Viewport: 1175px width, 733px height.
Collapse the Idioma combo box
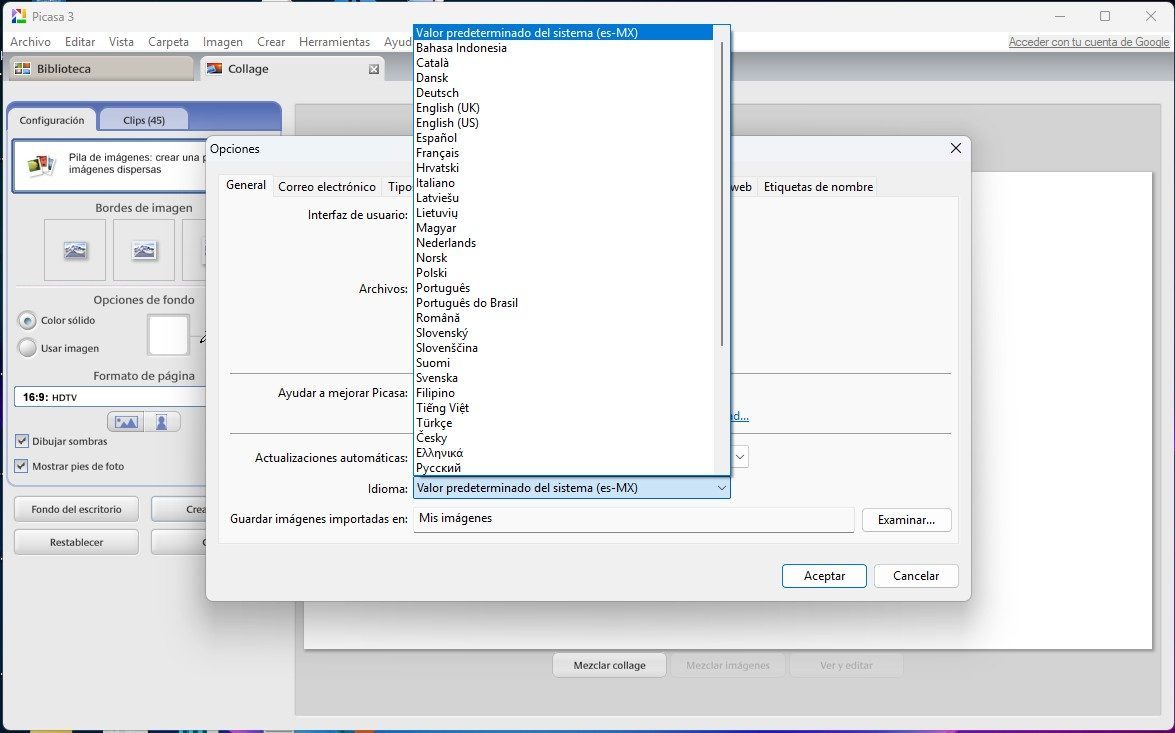tap(571, 488)
